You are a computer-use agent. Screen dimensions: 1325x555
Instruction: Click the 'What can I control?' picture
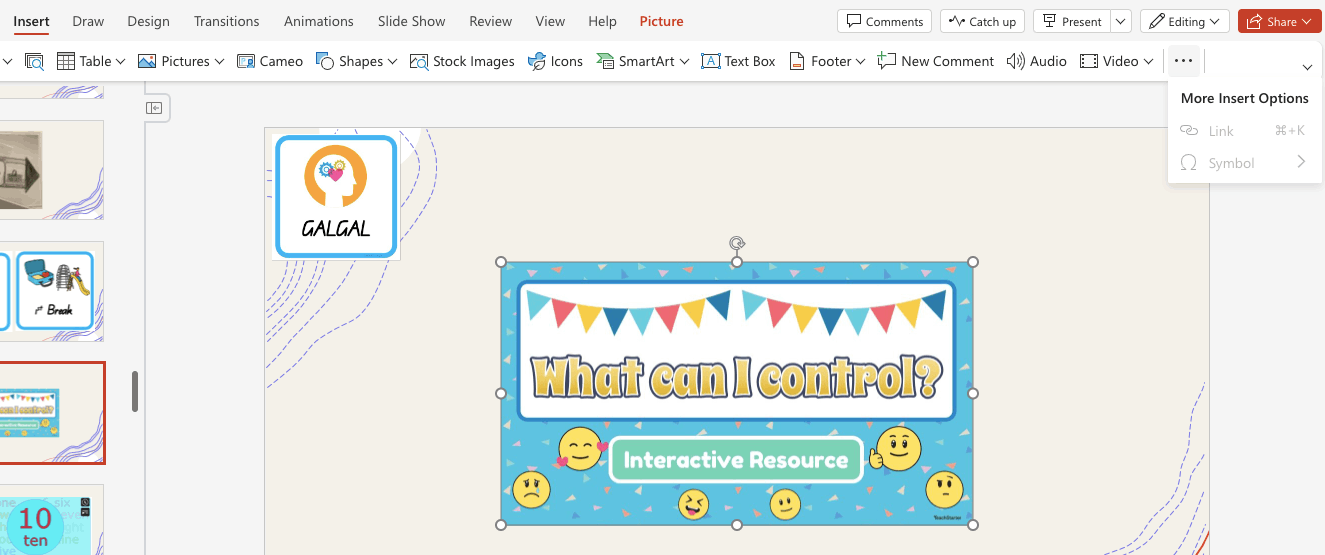pos(737,393)
